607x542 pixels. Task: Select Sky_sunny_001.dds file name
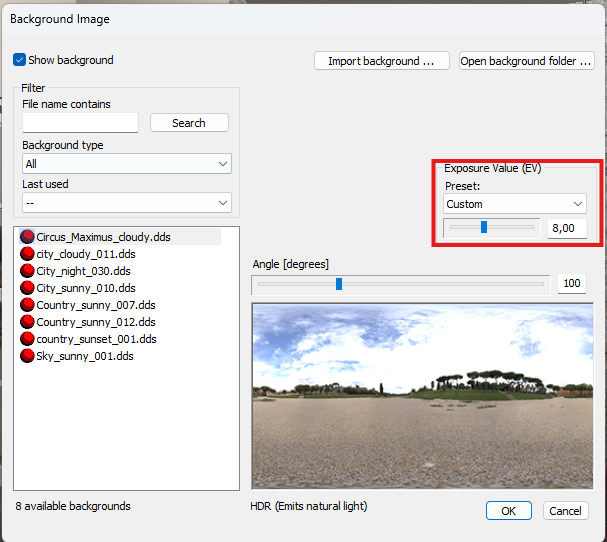coord(85,356)
